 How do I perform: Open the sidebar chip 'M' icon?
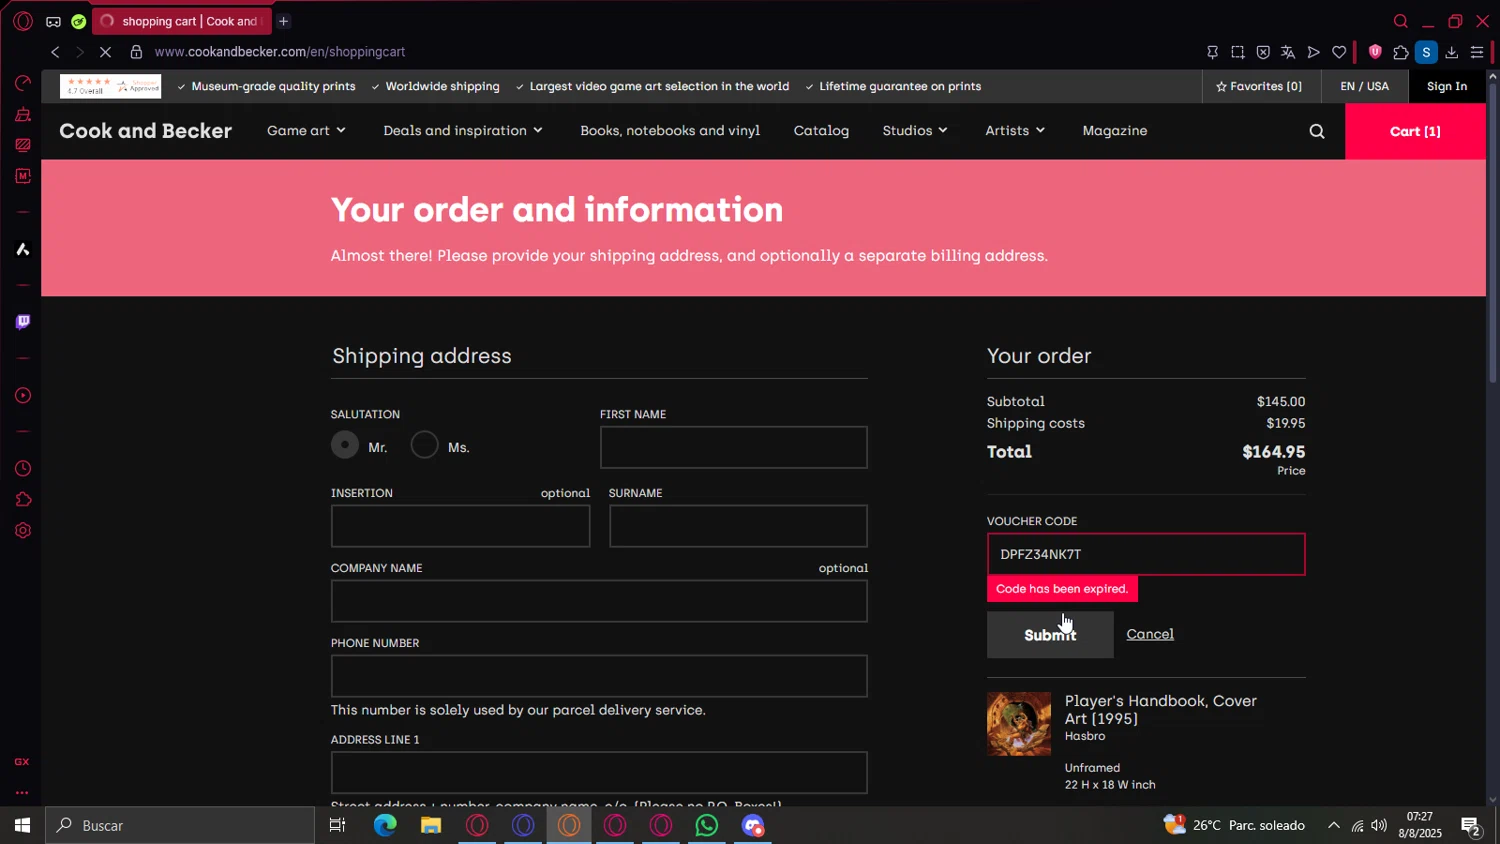tap(22, 176)
